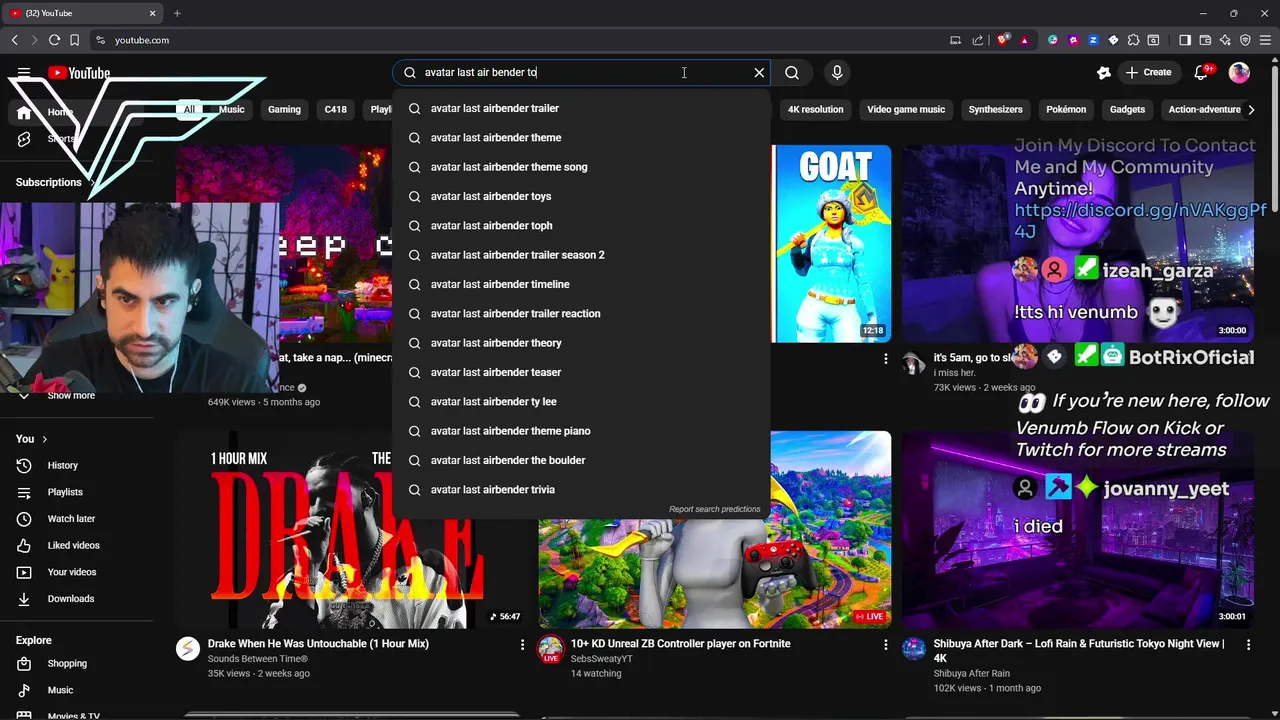Open the Brave Rewards triangle icon
1280x720 pixels.
tap(1024, 40)
